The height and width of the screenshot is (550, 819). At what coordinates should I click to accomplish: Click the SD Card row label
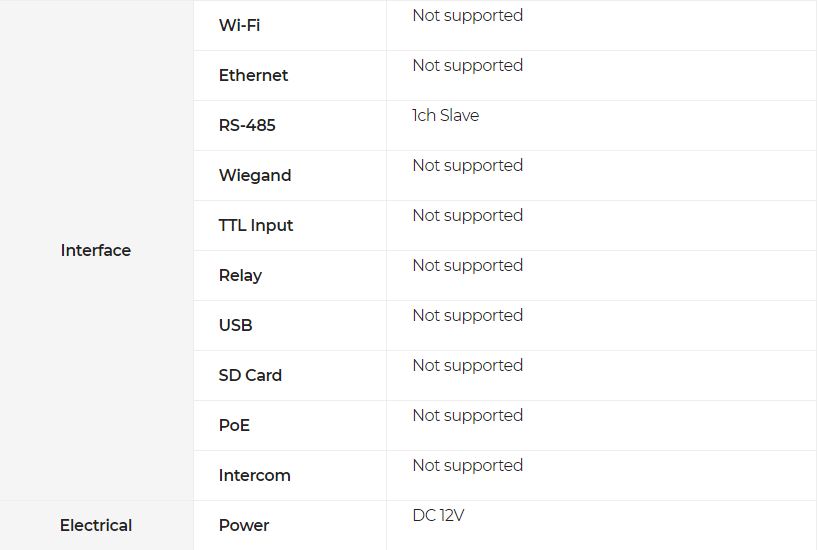(x=250, y=376)
